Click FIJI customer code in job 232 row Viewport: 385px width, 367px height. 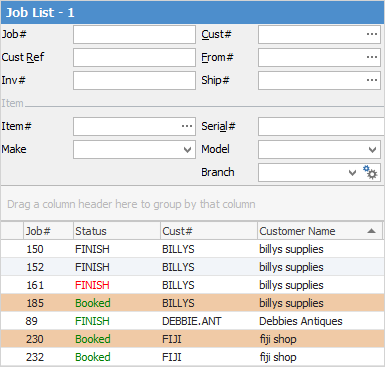click(172, 357)
